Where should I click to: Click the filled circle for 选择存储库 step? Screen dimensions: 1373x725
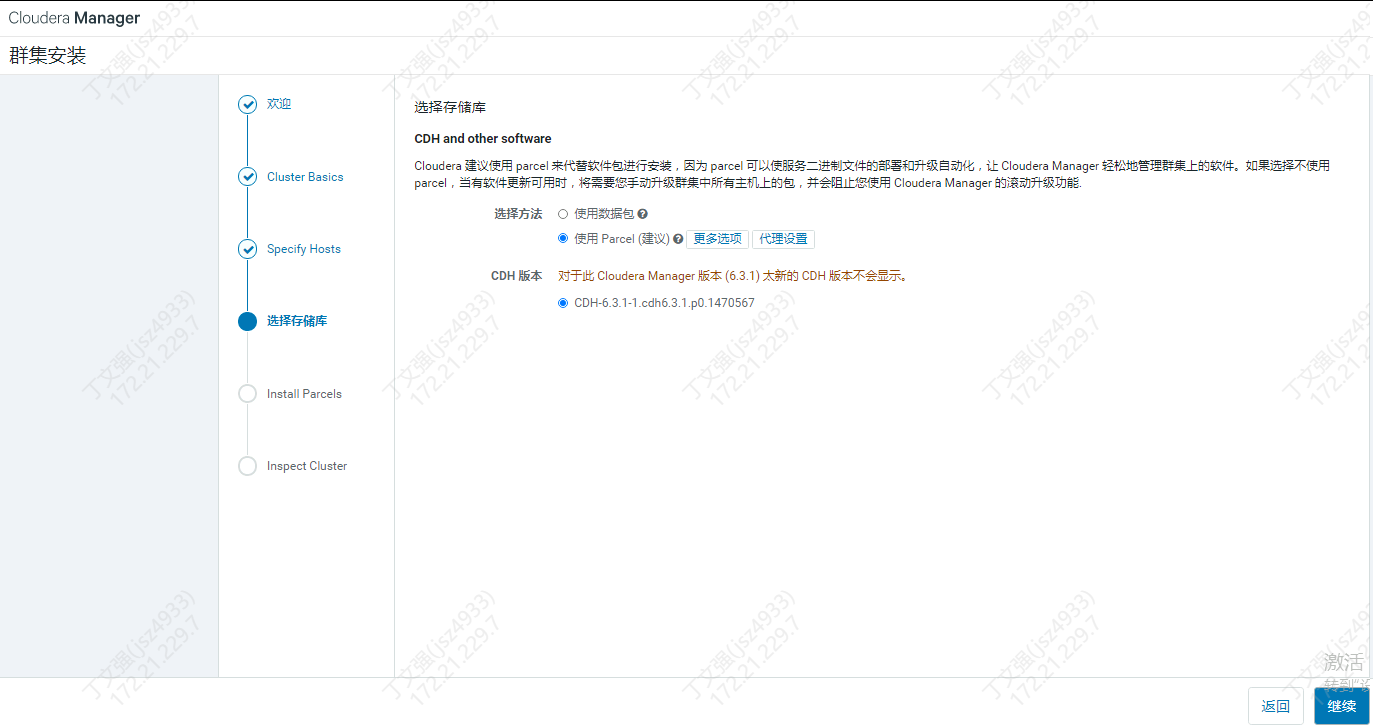pos(247,321)
